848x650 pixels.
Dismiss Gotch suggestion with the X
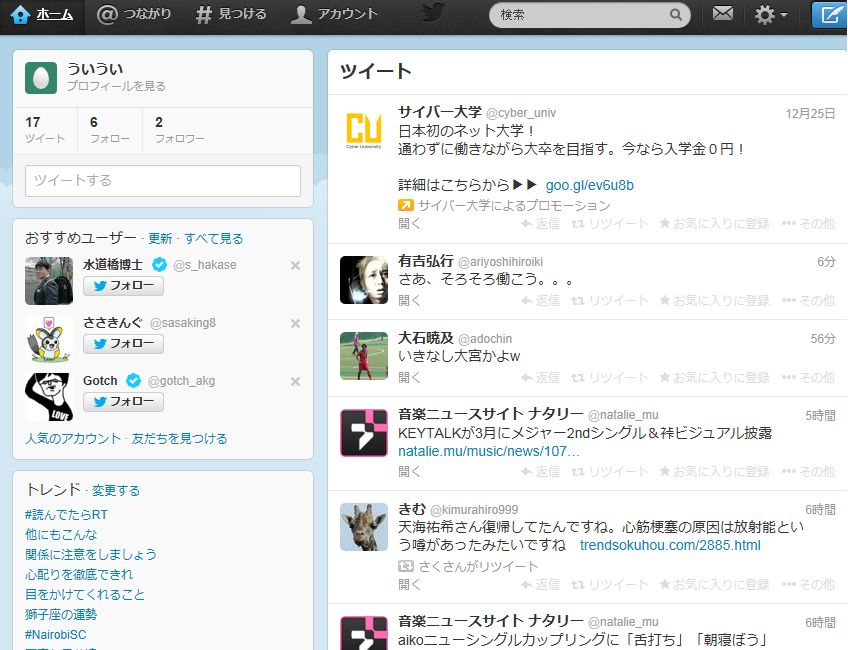pyautogui.click(x=295, y=381)
